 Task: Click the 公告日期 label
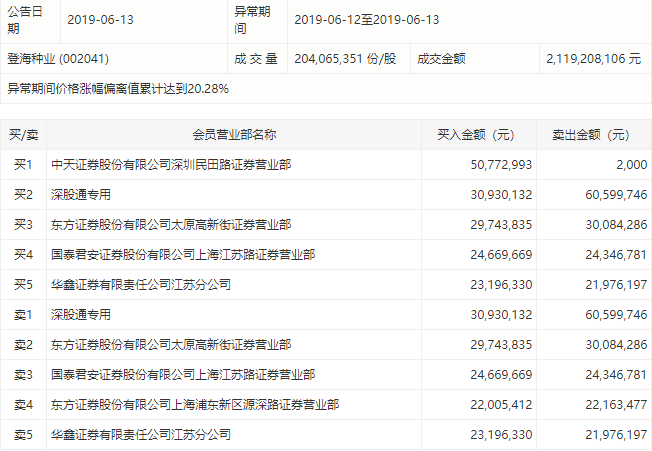coord(25,20)
